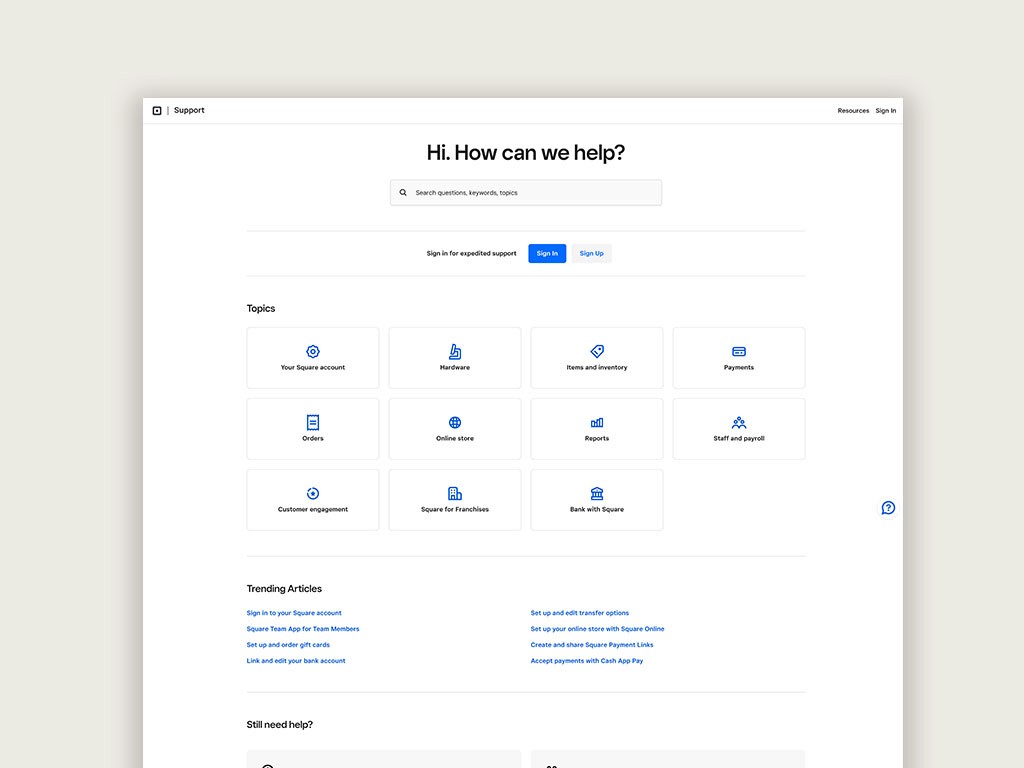Click Sign in for expedited support text

[472, 253]
